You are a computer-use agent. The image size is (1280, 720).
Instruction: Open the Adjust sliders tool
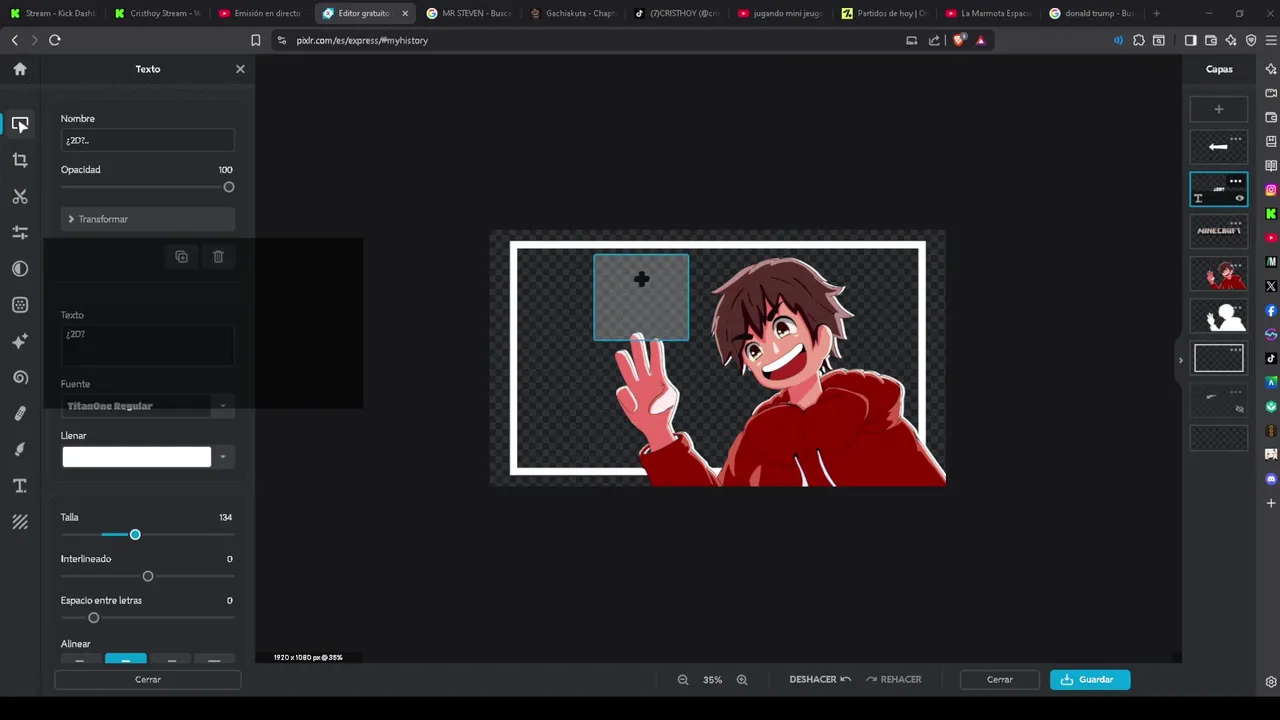click(20, 232)
